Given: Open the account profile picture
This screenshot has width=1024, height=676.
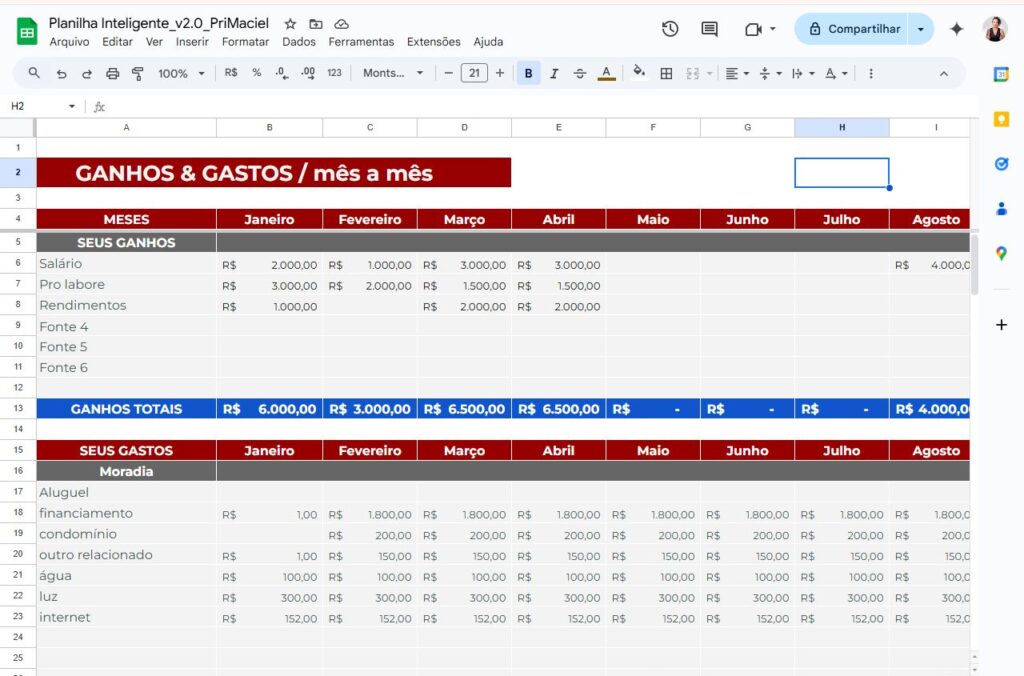Looking at the screenshot, I should [995, 29].
